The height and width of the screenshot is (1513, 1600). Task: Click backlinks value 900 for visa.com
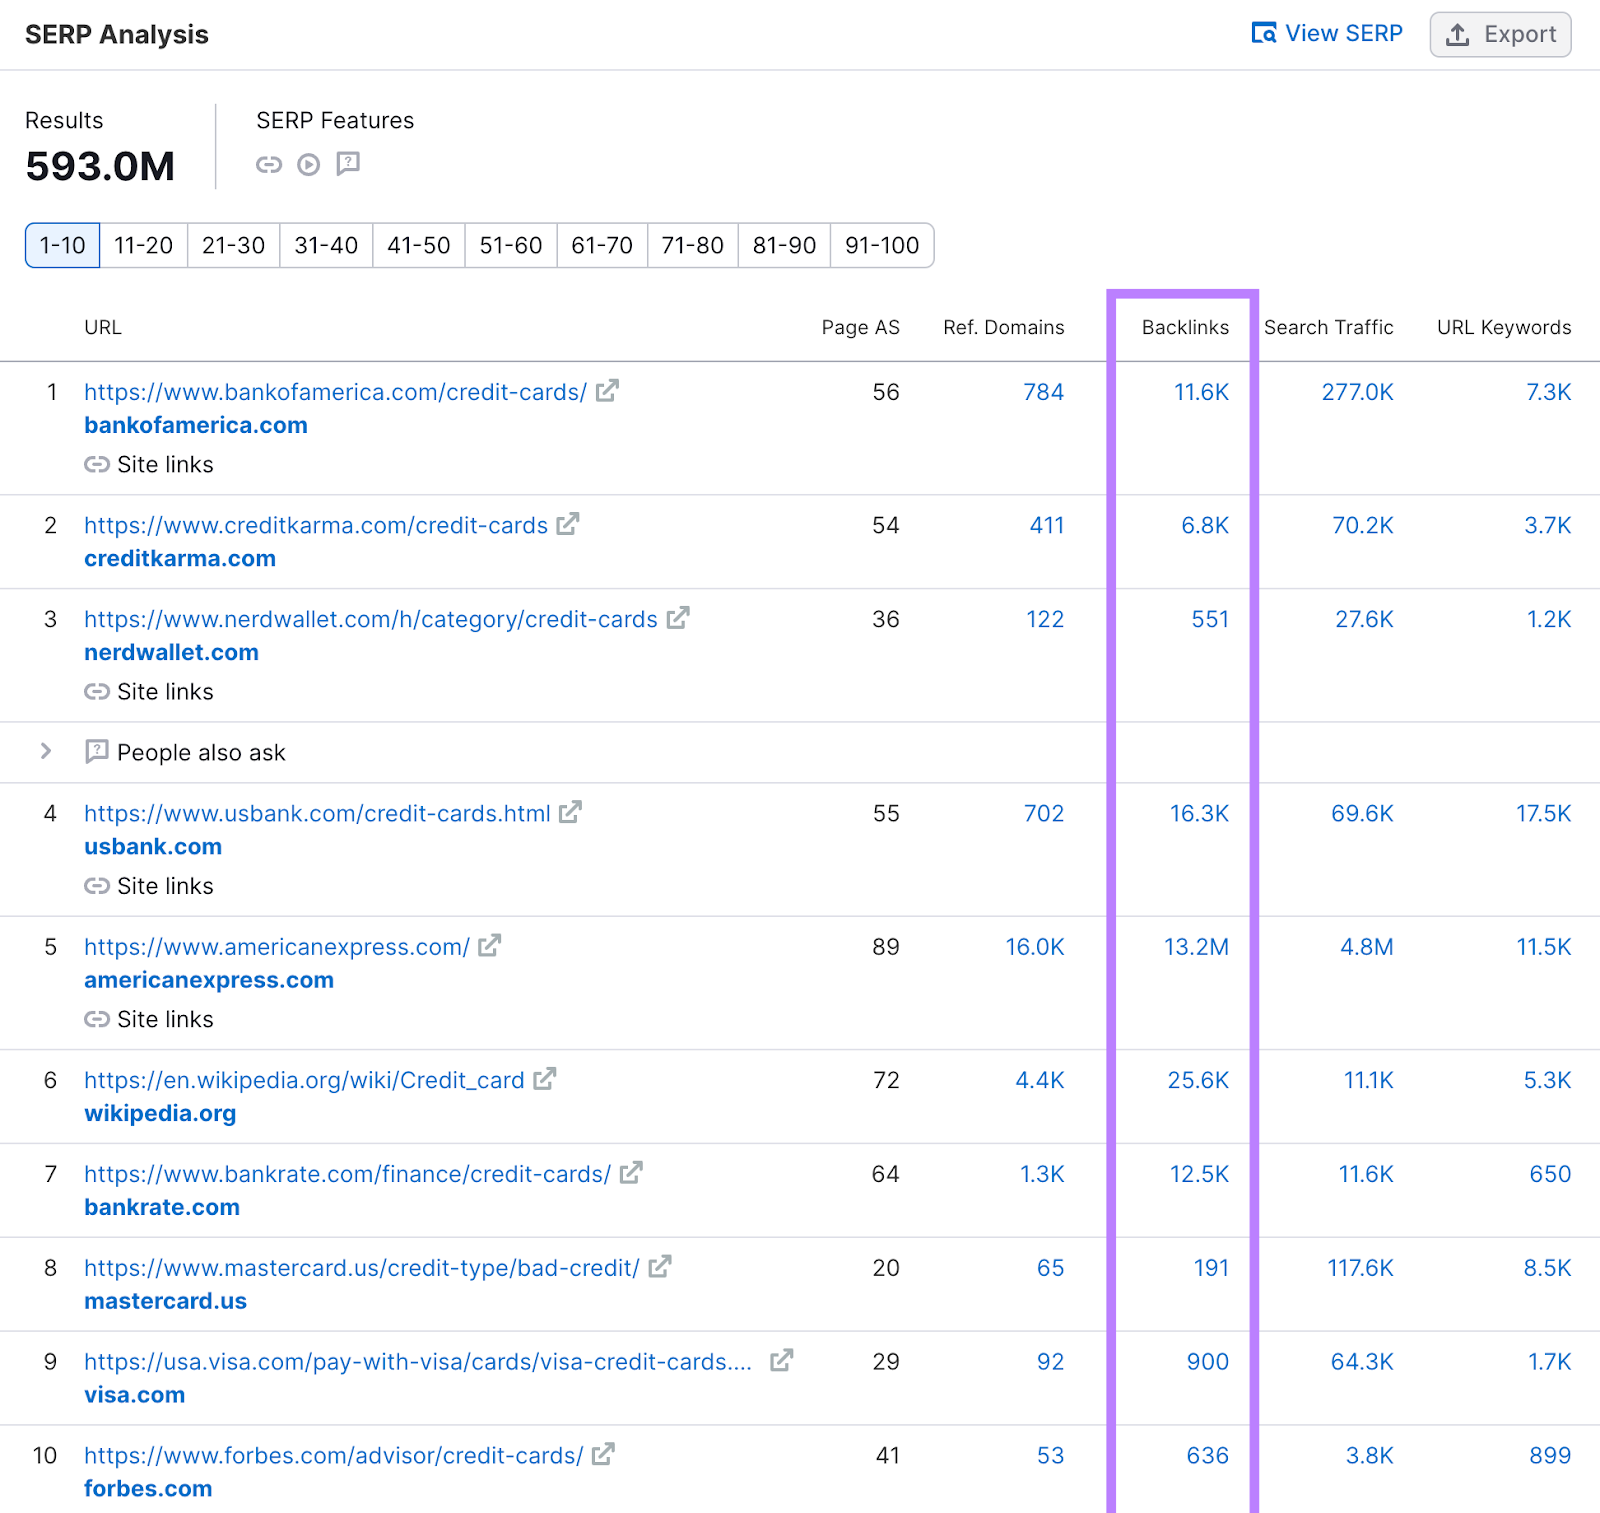tap(1208, 1362)
